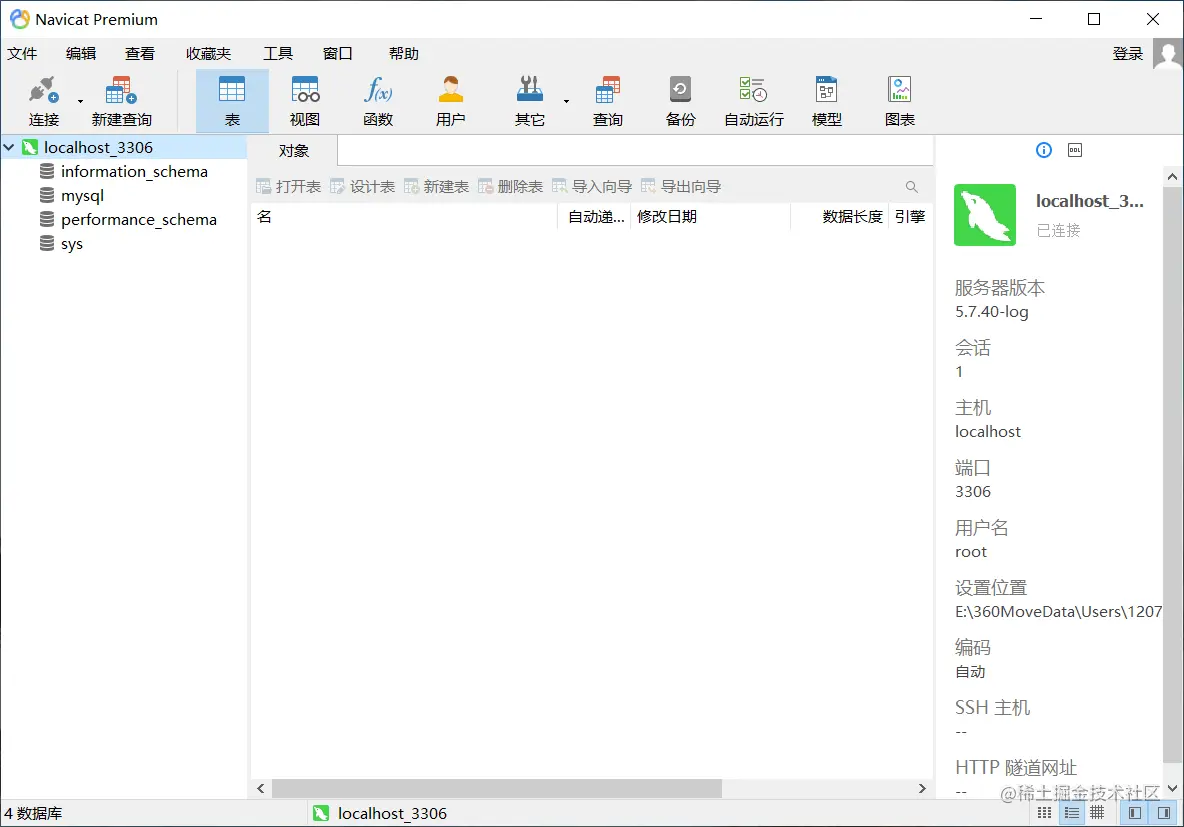Image resolution: width=1184 pixels, height=827 pixels.
Task: Expand the 连接 dropdown arrow
Action: tap(80, 101)
